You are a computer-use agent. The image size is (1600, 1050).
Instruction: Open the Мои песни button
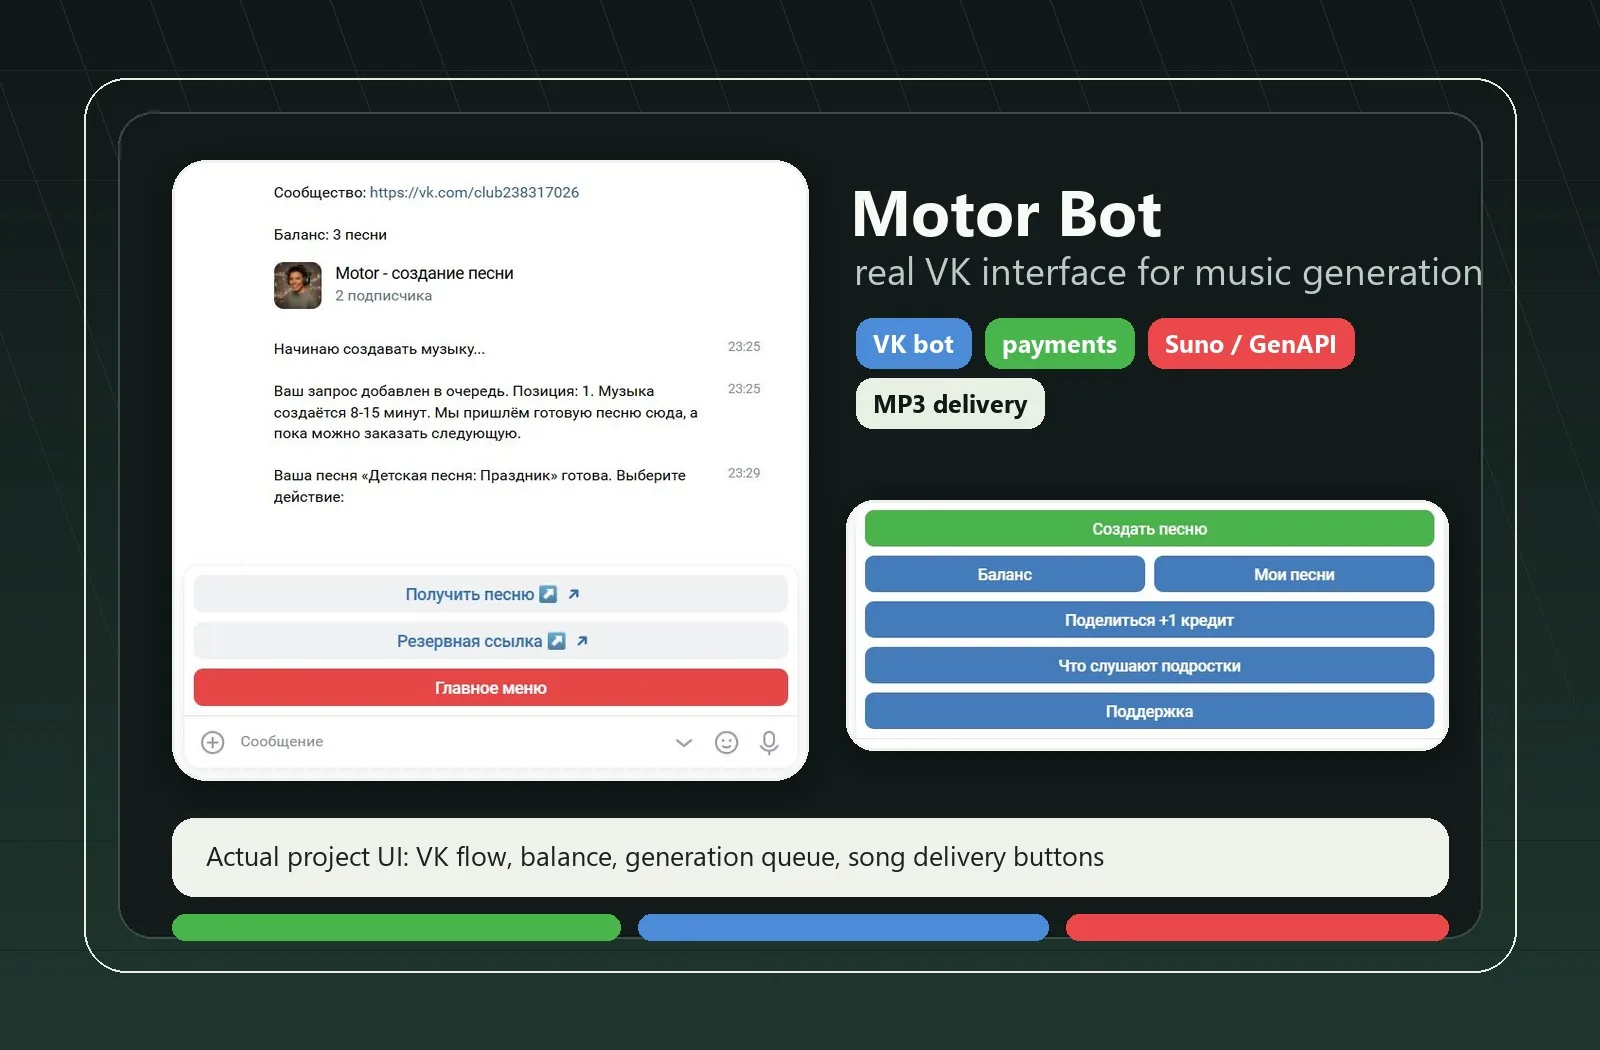tap(1294, 574)
